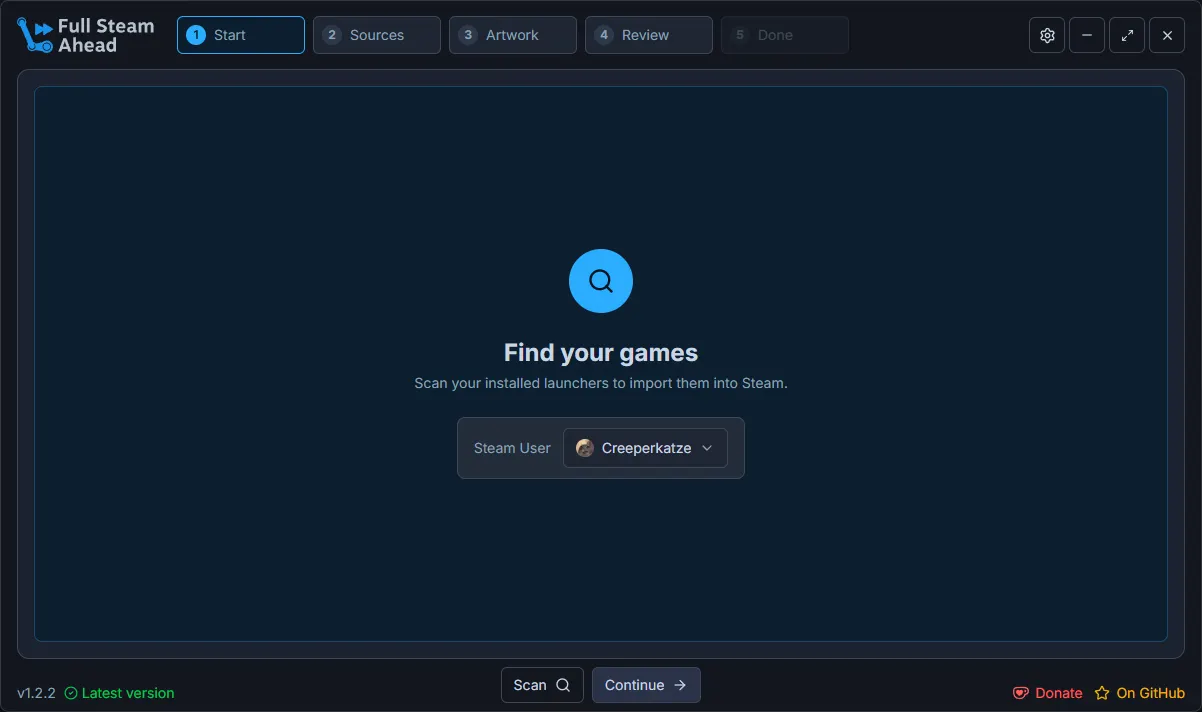Click the v1.2.2 version label
This screenshot has height=712, width=1202.
click(x=36, y=693)
